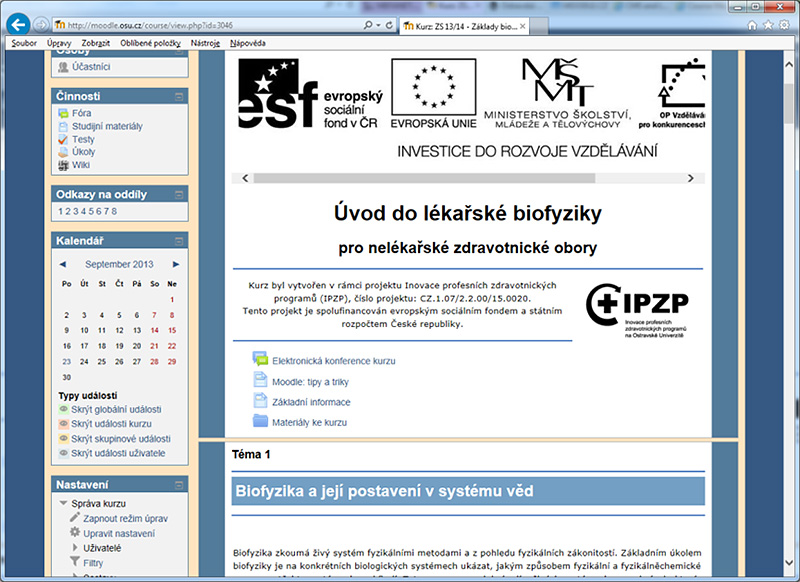Viewport: 800px width, 582px height.
Task: Open the Základní informace link
Action: tap(311, 402)
